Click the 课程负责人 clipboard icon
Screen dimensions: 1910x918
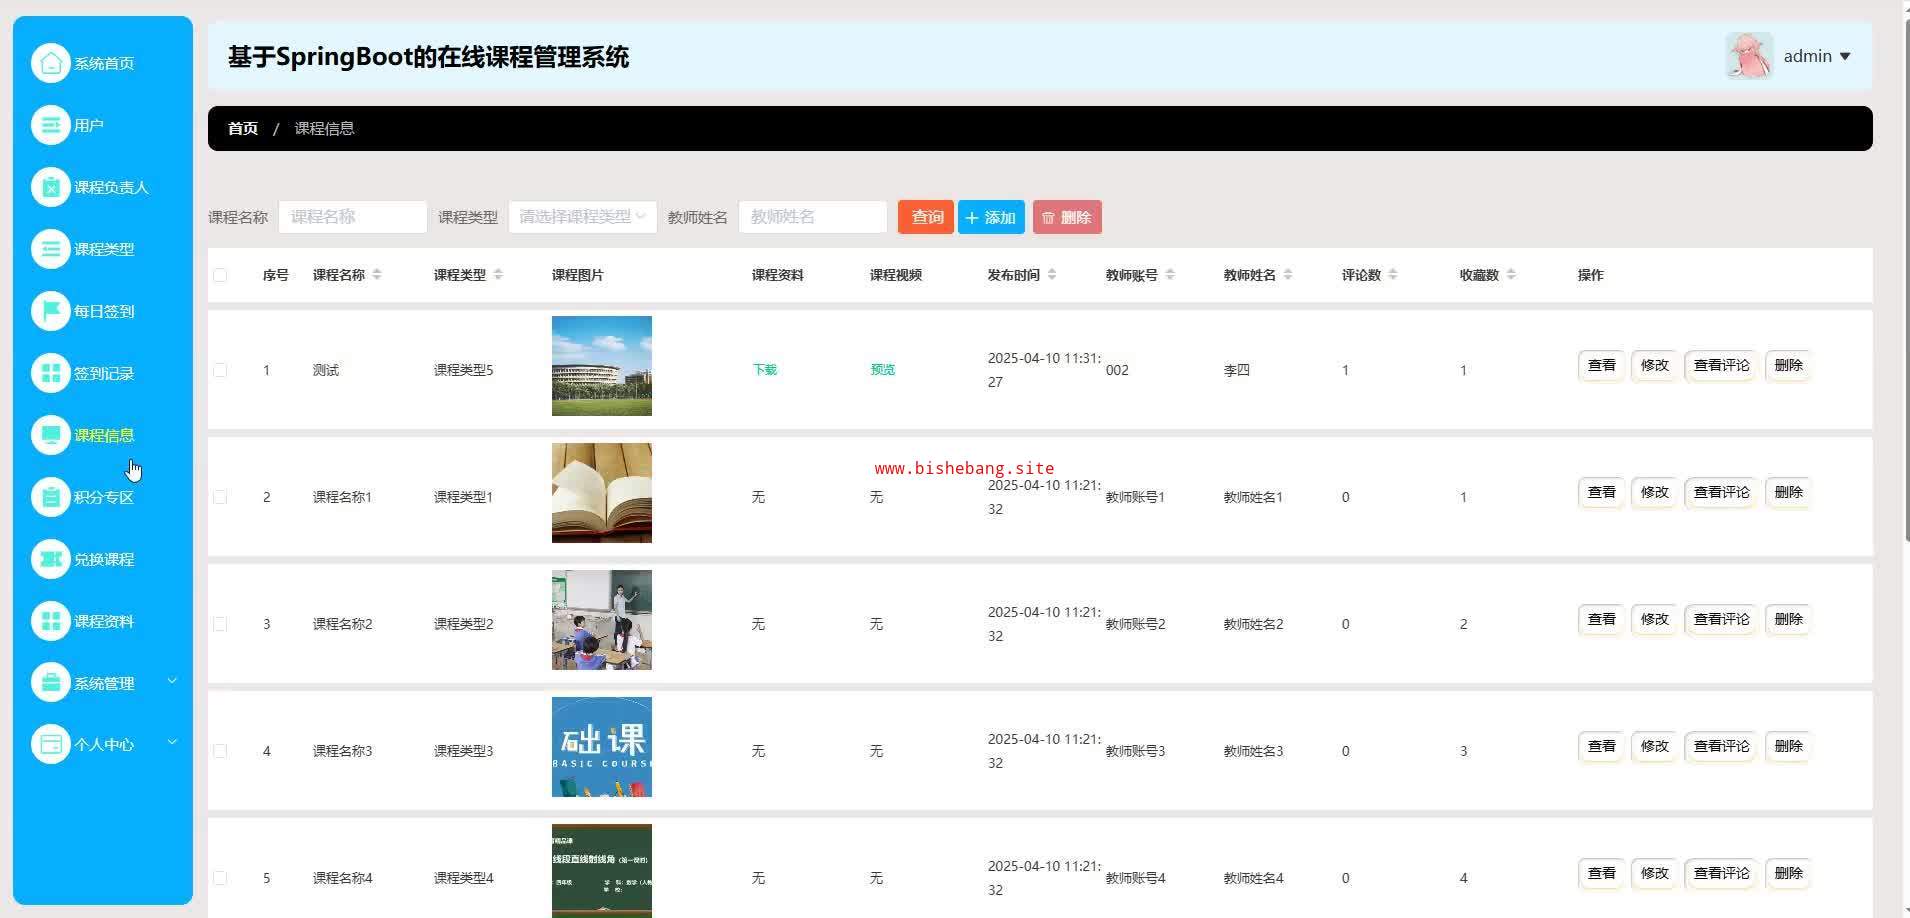coord(50,187)
